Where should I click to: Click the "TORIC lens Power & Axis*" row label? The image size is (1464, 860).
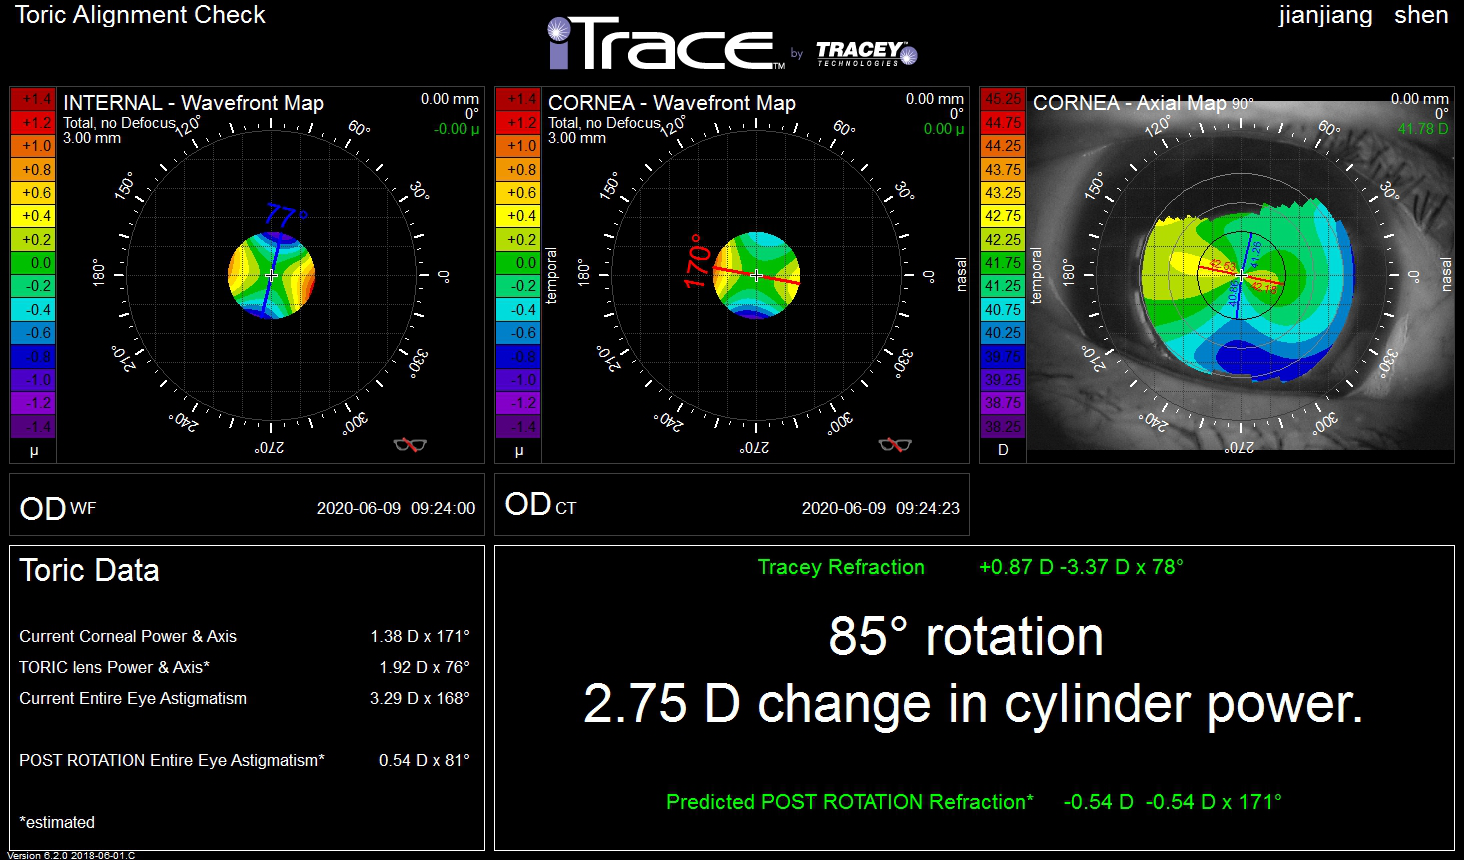(115, 667)
